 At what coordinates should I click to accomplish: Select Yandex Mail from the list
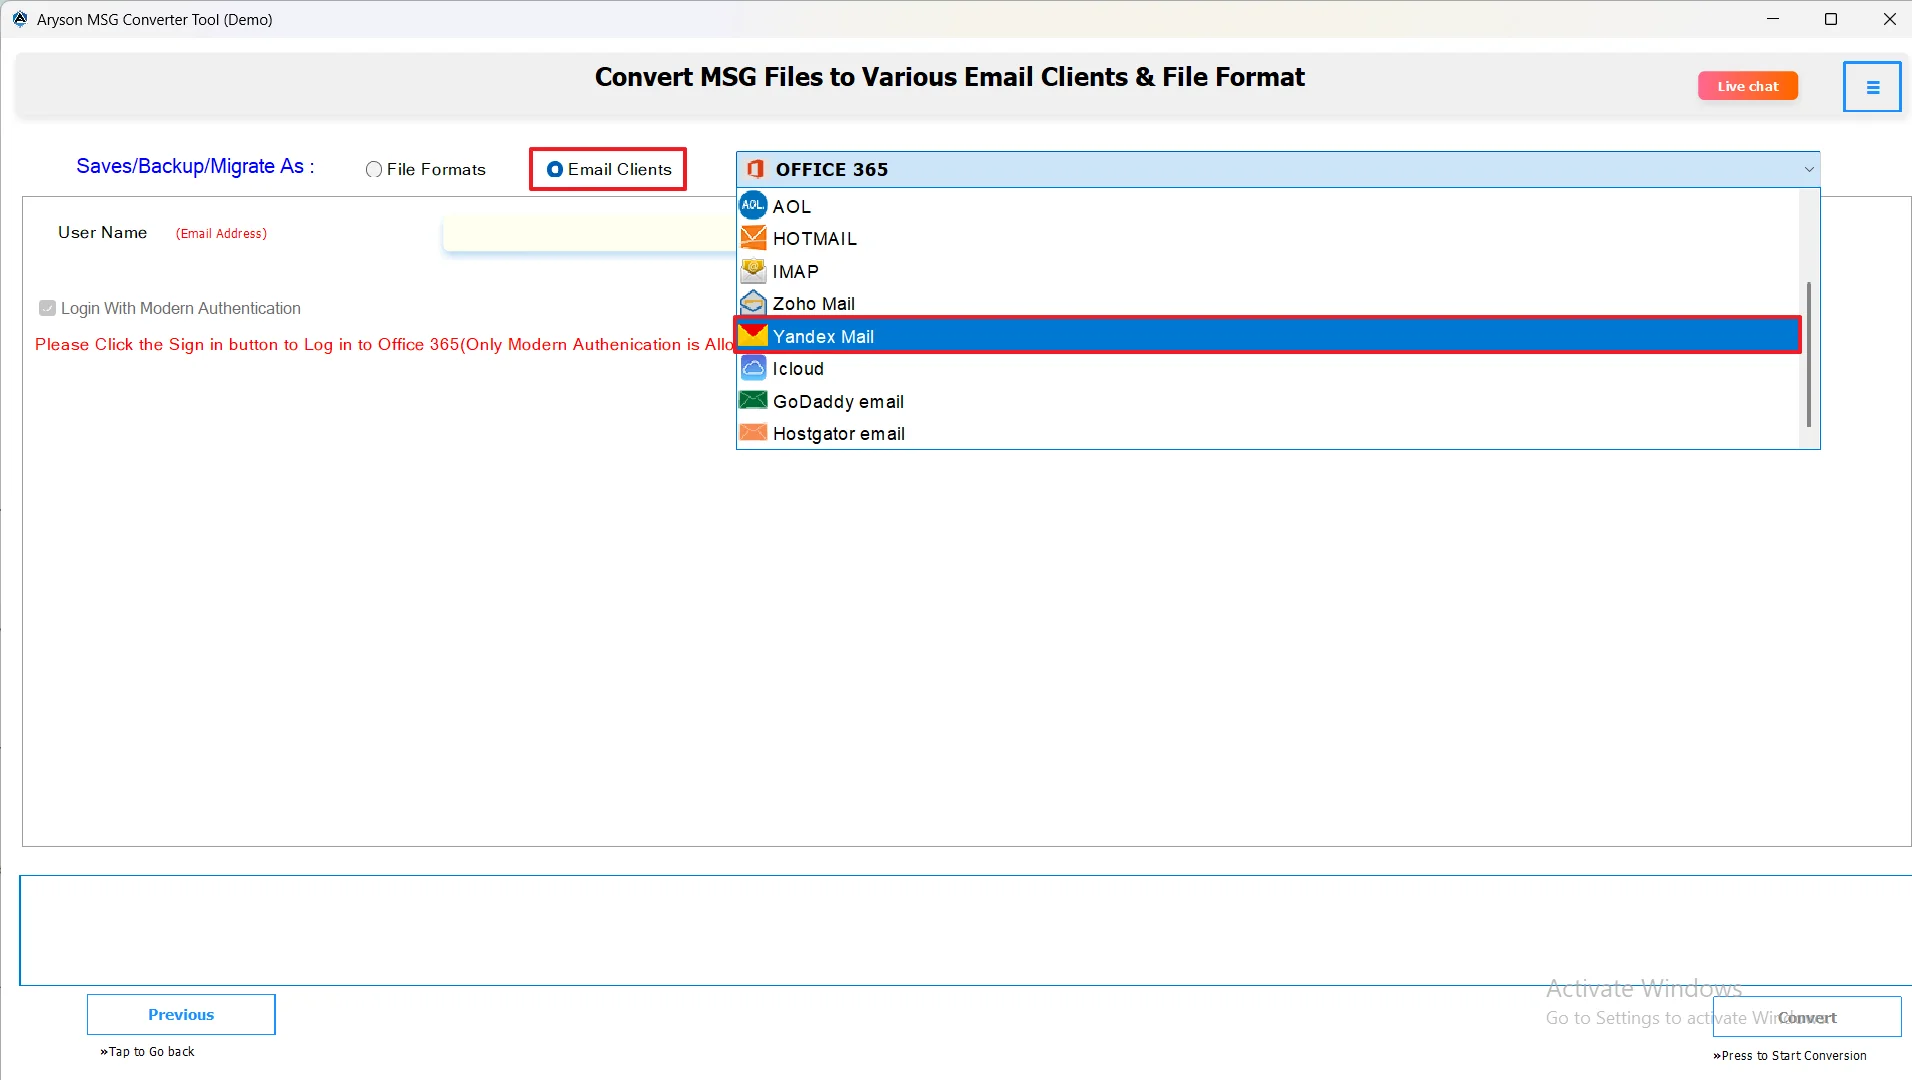point(1268,336)
